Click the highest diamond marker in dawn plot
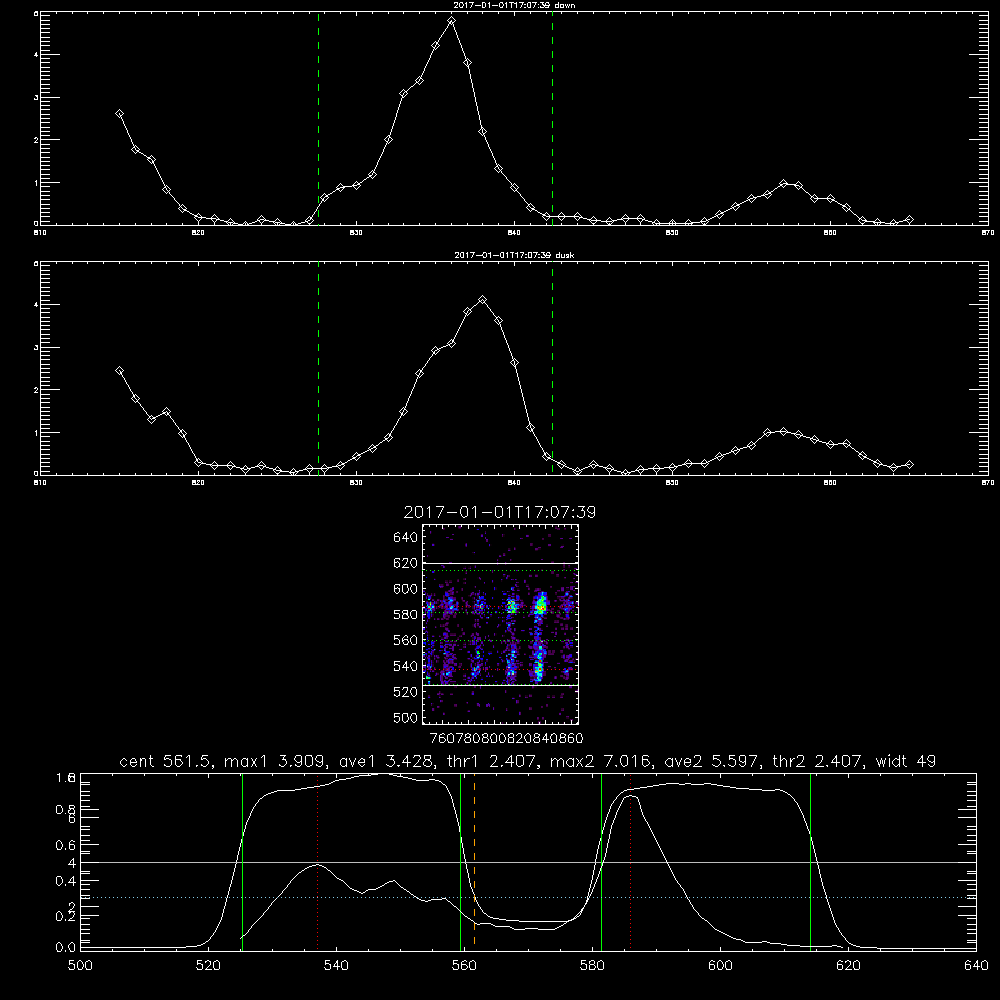Image resolution: width=1000 pixels, height=1000 pixels. tap(452, 20)
